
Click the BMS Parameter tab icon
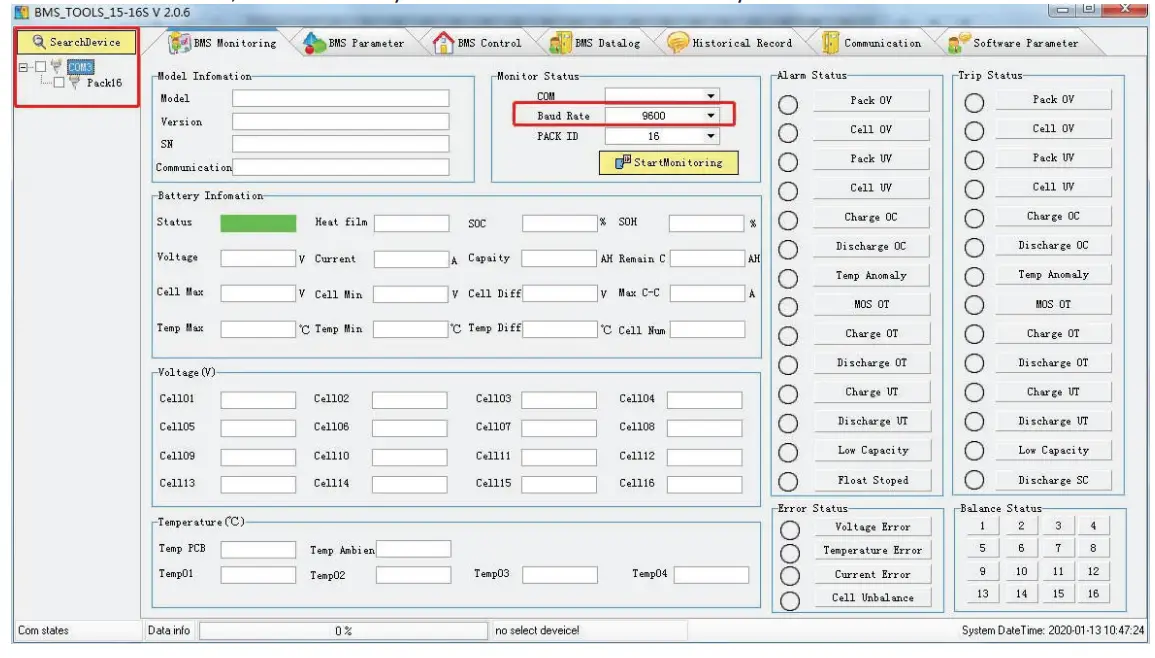coord(314,43)
